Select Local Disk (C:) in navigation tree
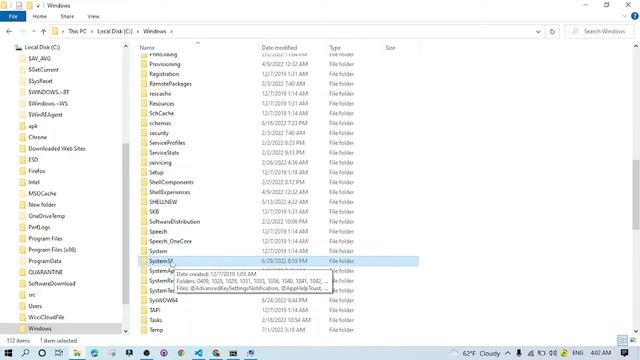The image size is (640, 360). [x=42, y=47]
